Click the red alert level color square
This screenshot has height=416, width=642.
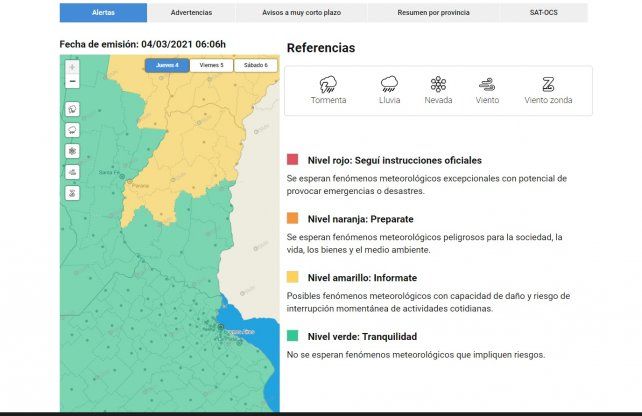coord(292,160)
